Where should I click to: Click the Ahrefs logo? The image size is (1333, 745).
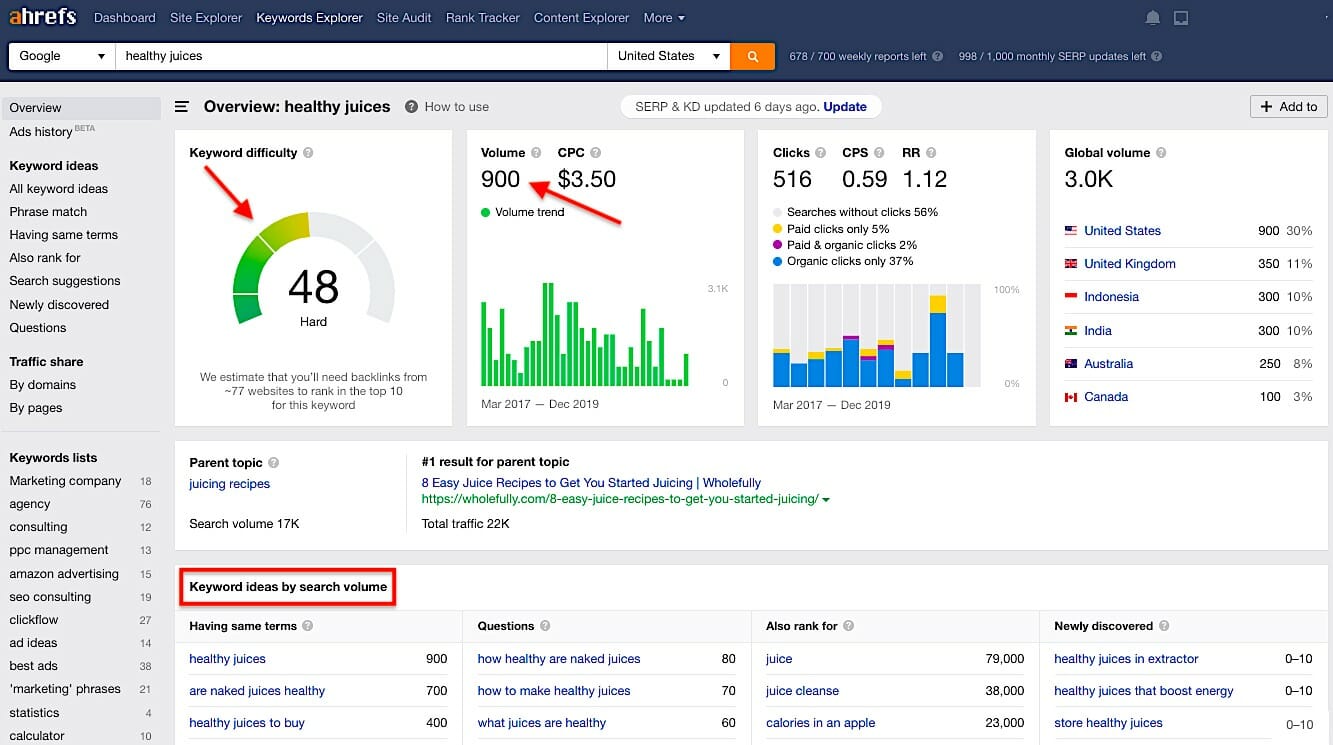(x=43, y=17)
